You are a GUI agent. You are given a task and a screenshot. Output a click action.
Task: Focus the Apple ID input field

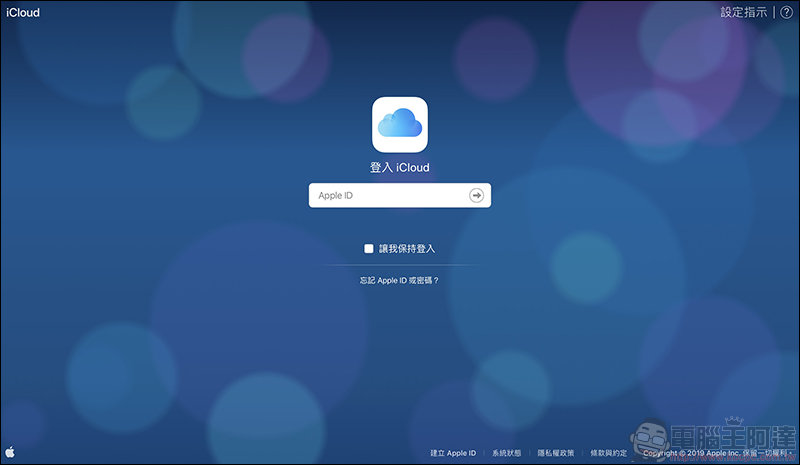(399, 195)
